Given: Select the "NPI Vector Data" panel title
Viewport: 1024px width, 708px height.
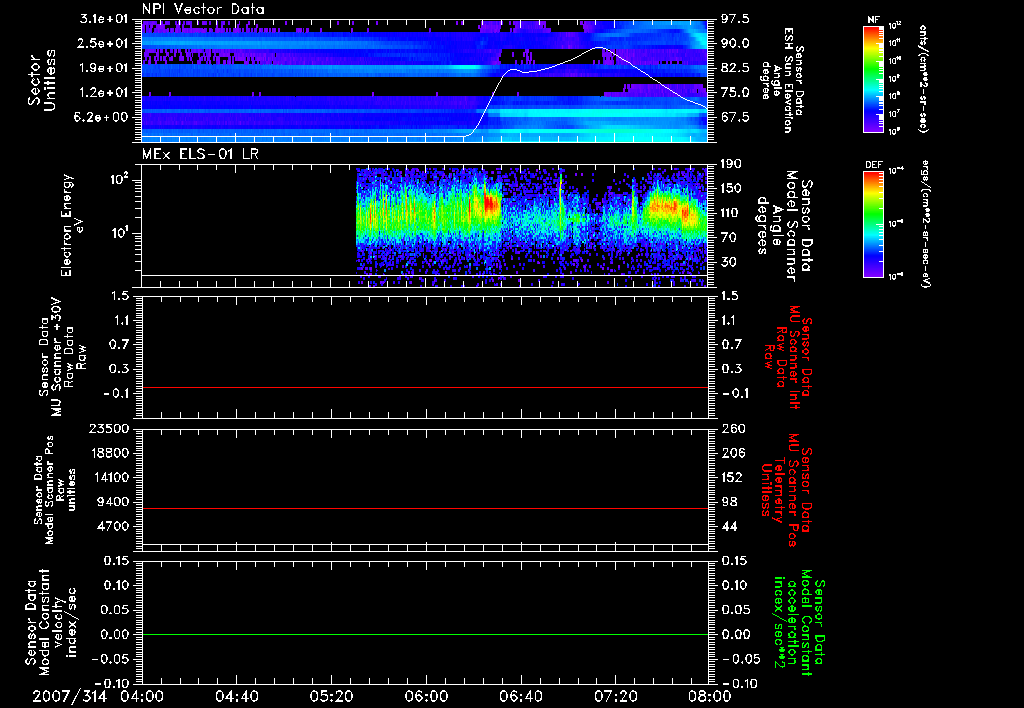Looking at the screenshot, I should point(203,9).
